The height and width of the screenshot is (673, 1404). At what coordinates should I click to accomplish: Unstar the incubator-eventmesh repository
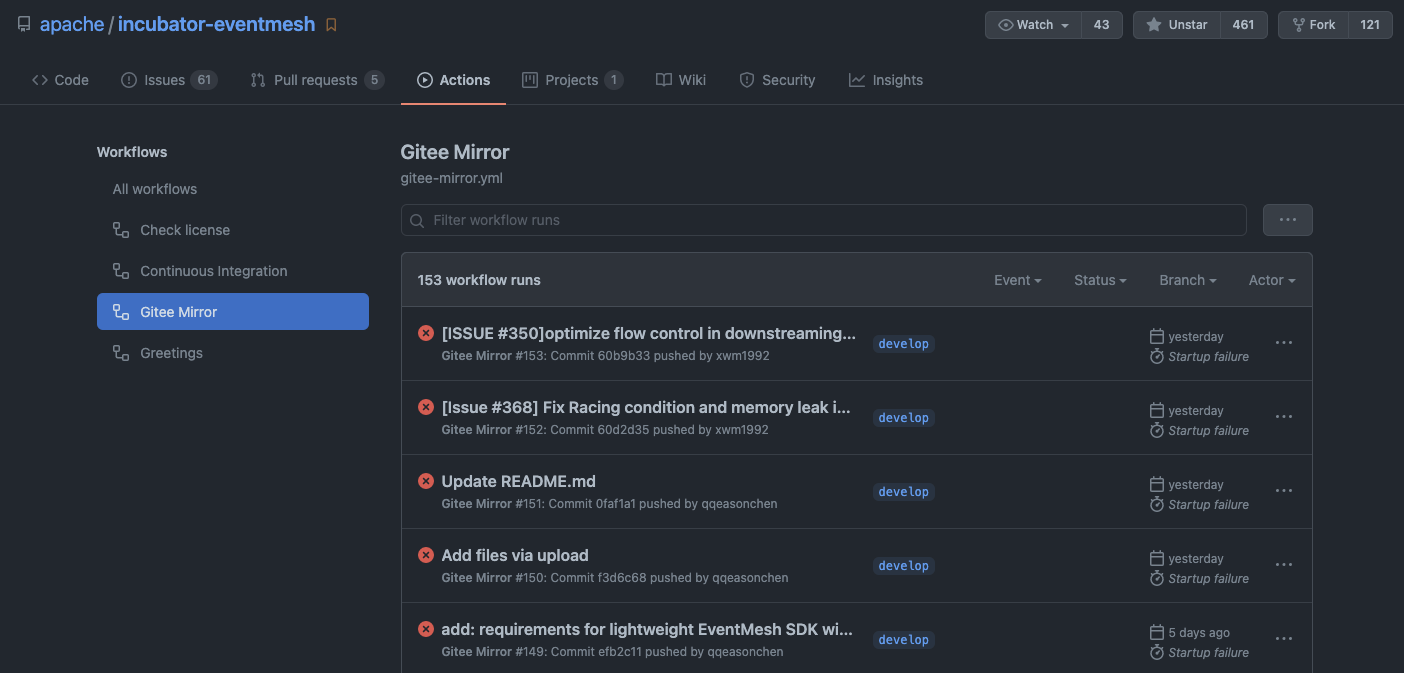click(1177, 25)
